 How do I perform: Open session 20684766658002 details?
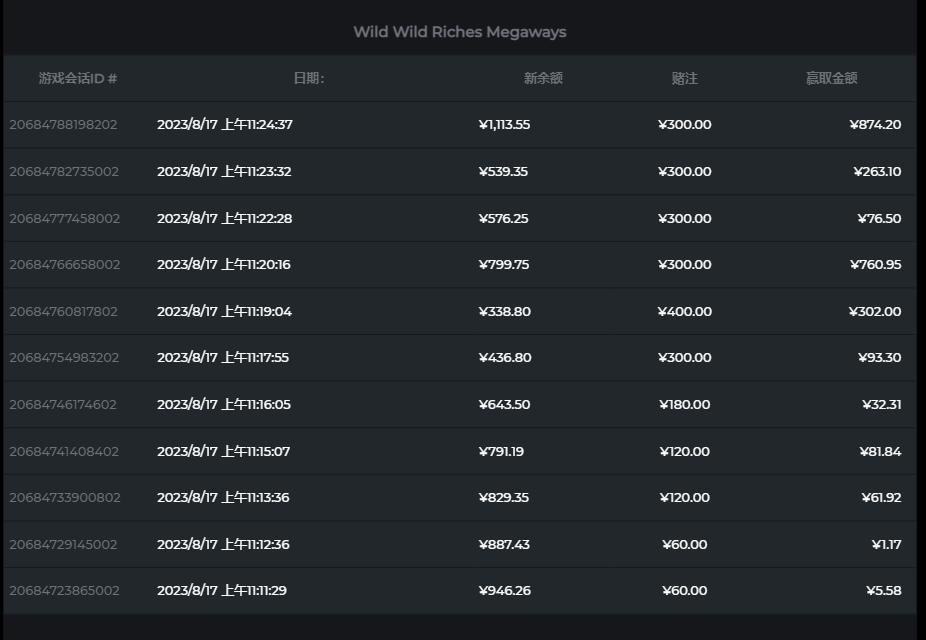[x=64, y=265]
